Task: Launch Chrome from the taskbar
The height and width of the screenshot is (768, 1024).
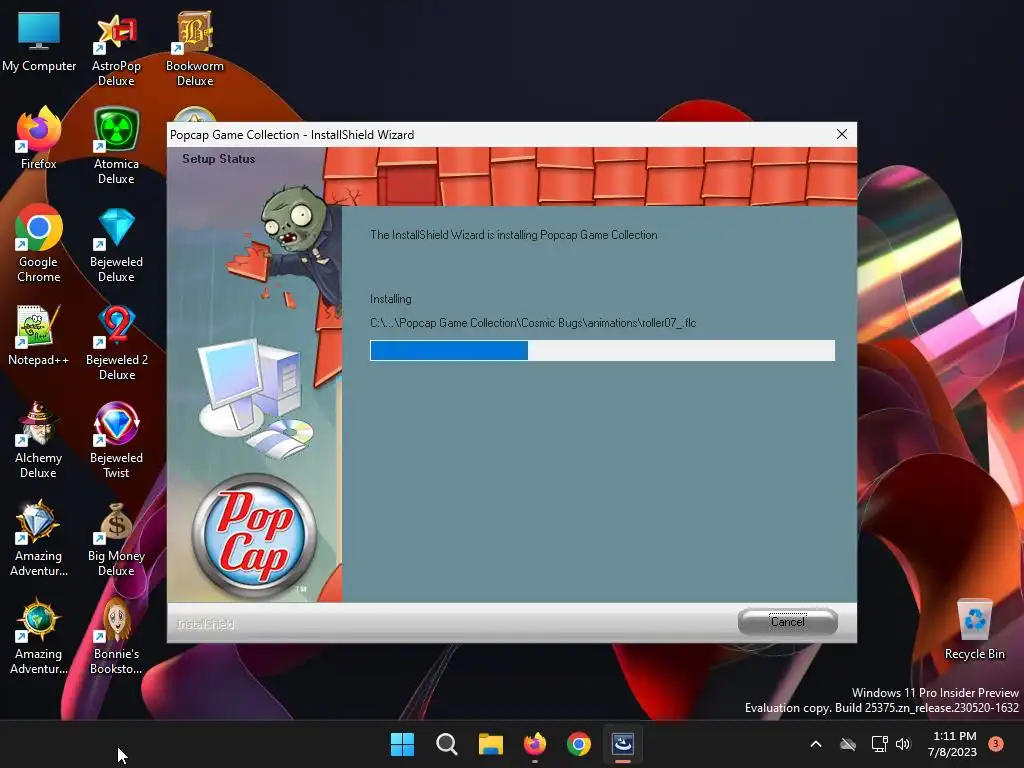Action: [579, 744]
